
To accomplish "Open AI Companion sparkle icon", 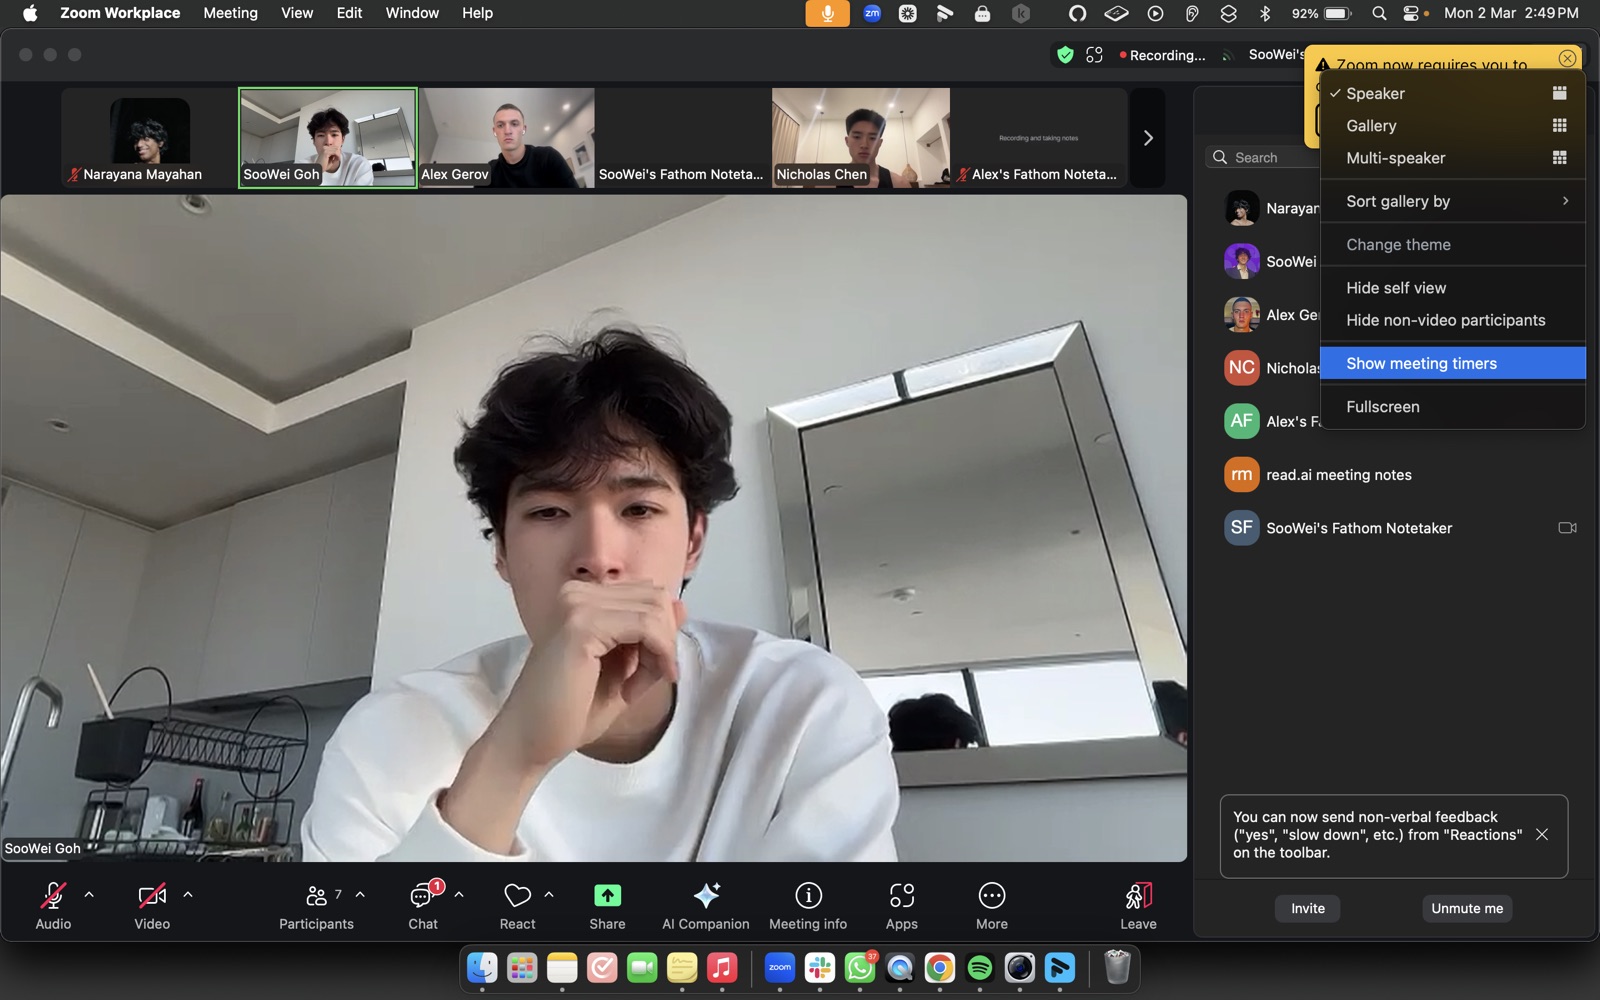I will point(706,895).
